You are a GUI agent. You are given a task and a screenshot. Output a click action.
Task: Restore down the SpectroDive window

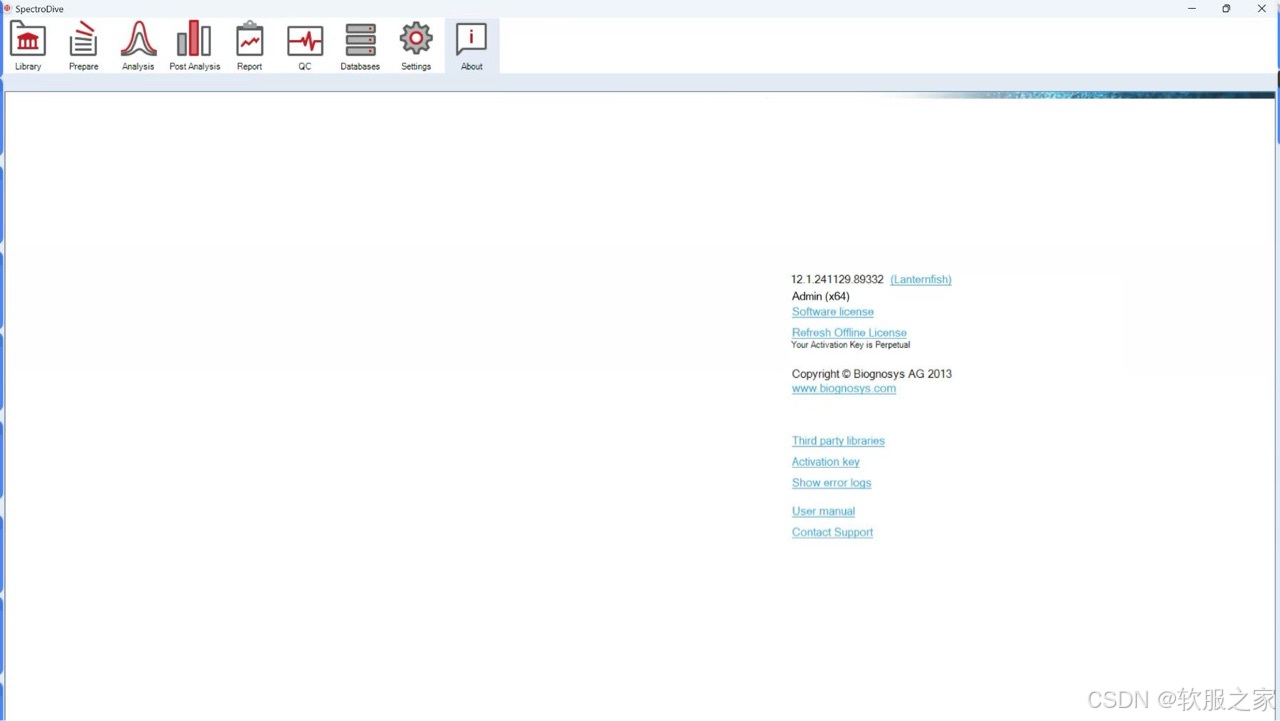tap(1226, 8)
